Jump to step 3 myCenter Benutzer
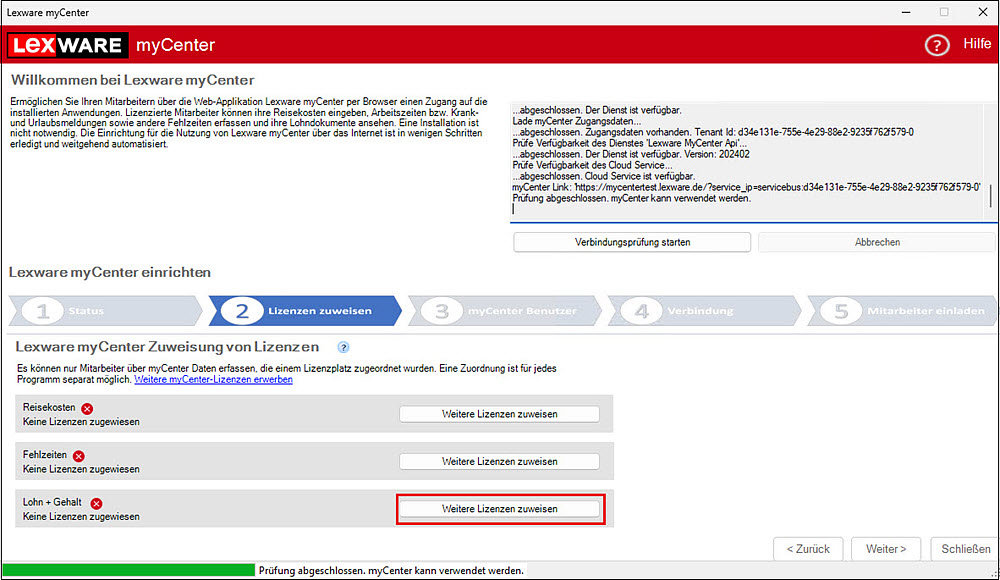Viewport: 1000px width, 580px height. 504,311
